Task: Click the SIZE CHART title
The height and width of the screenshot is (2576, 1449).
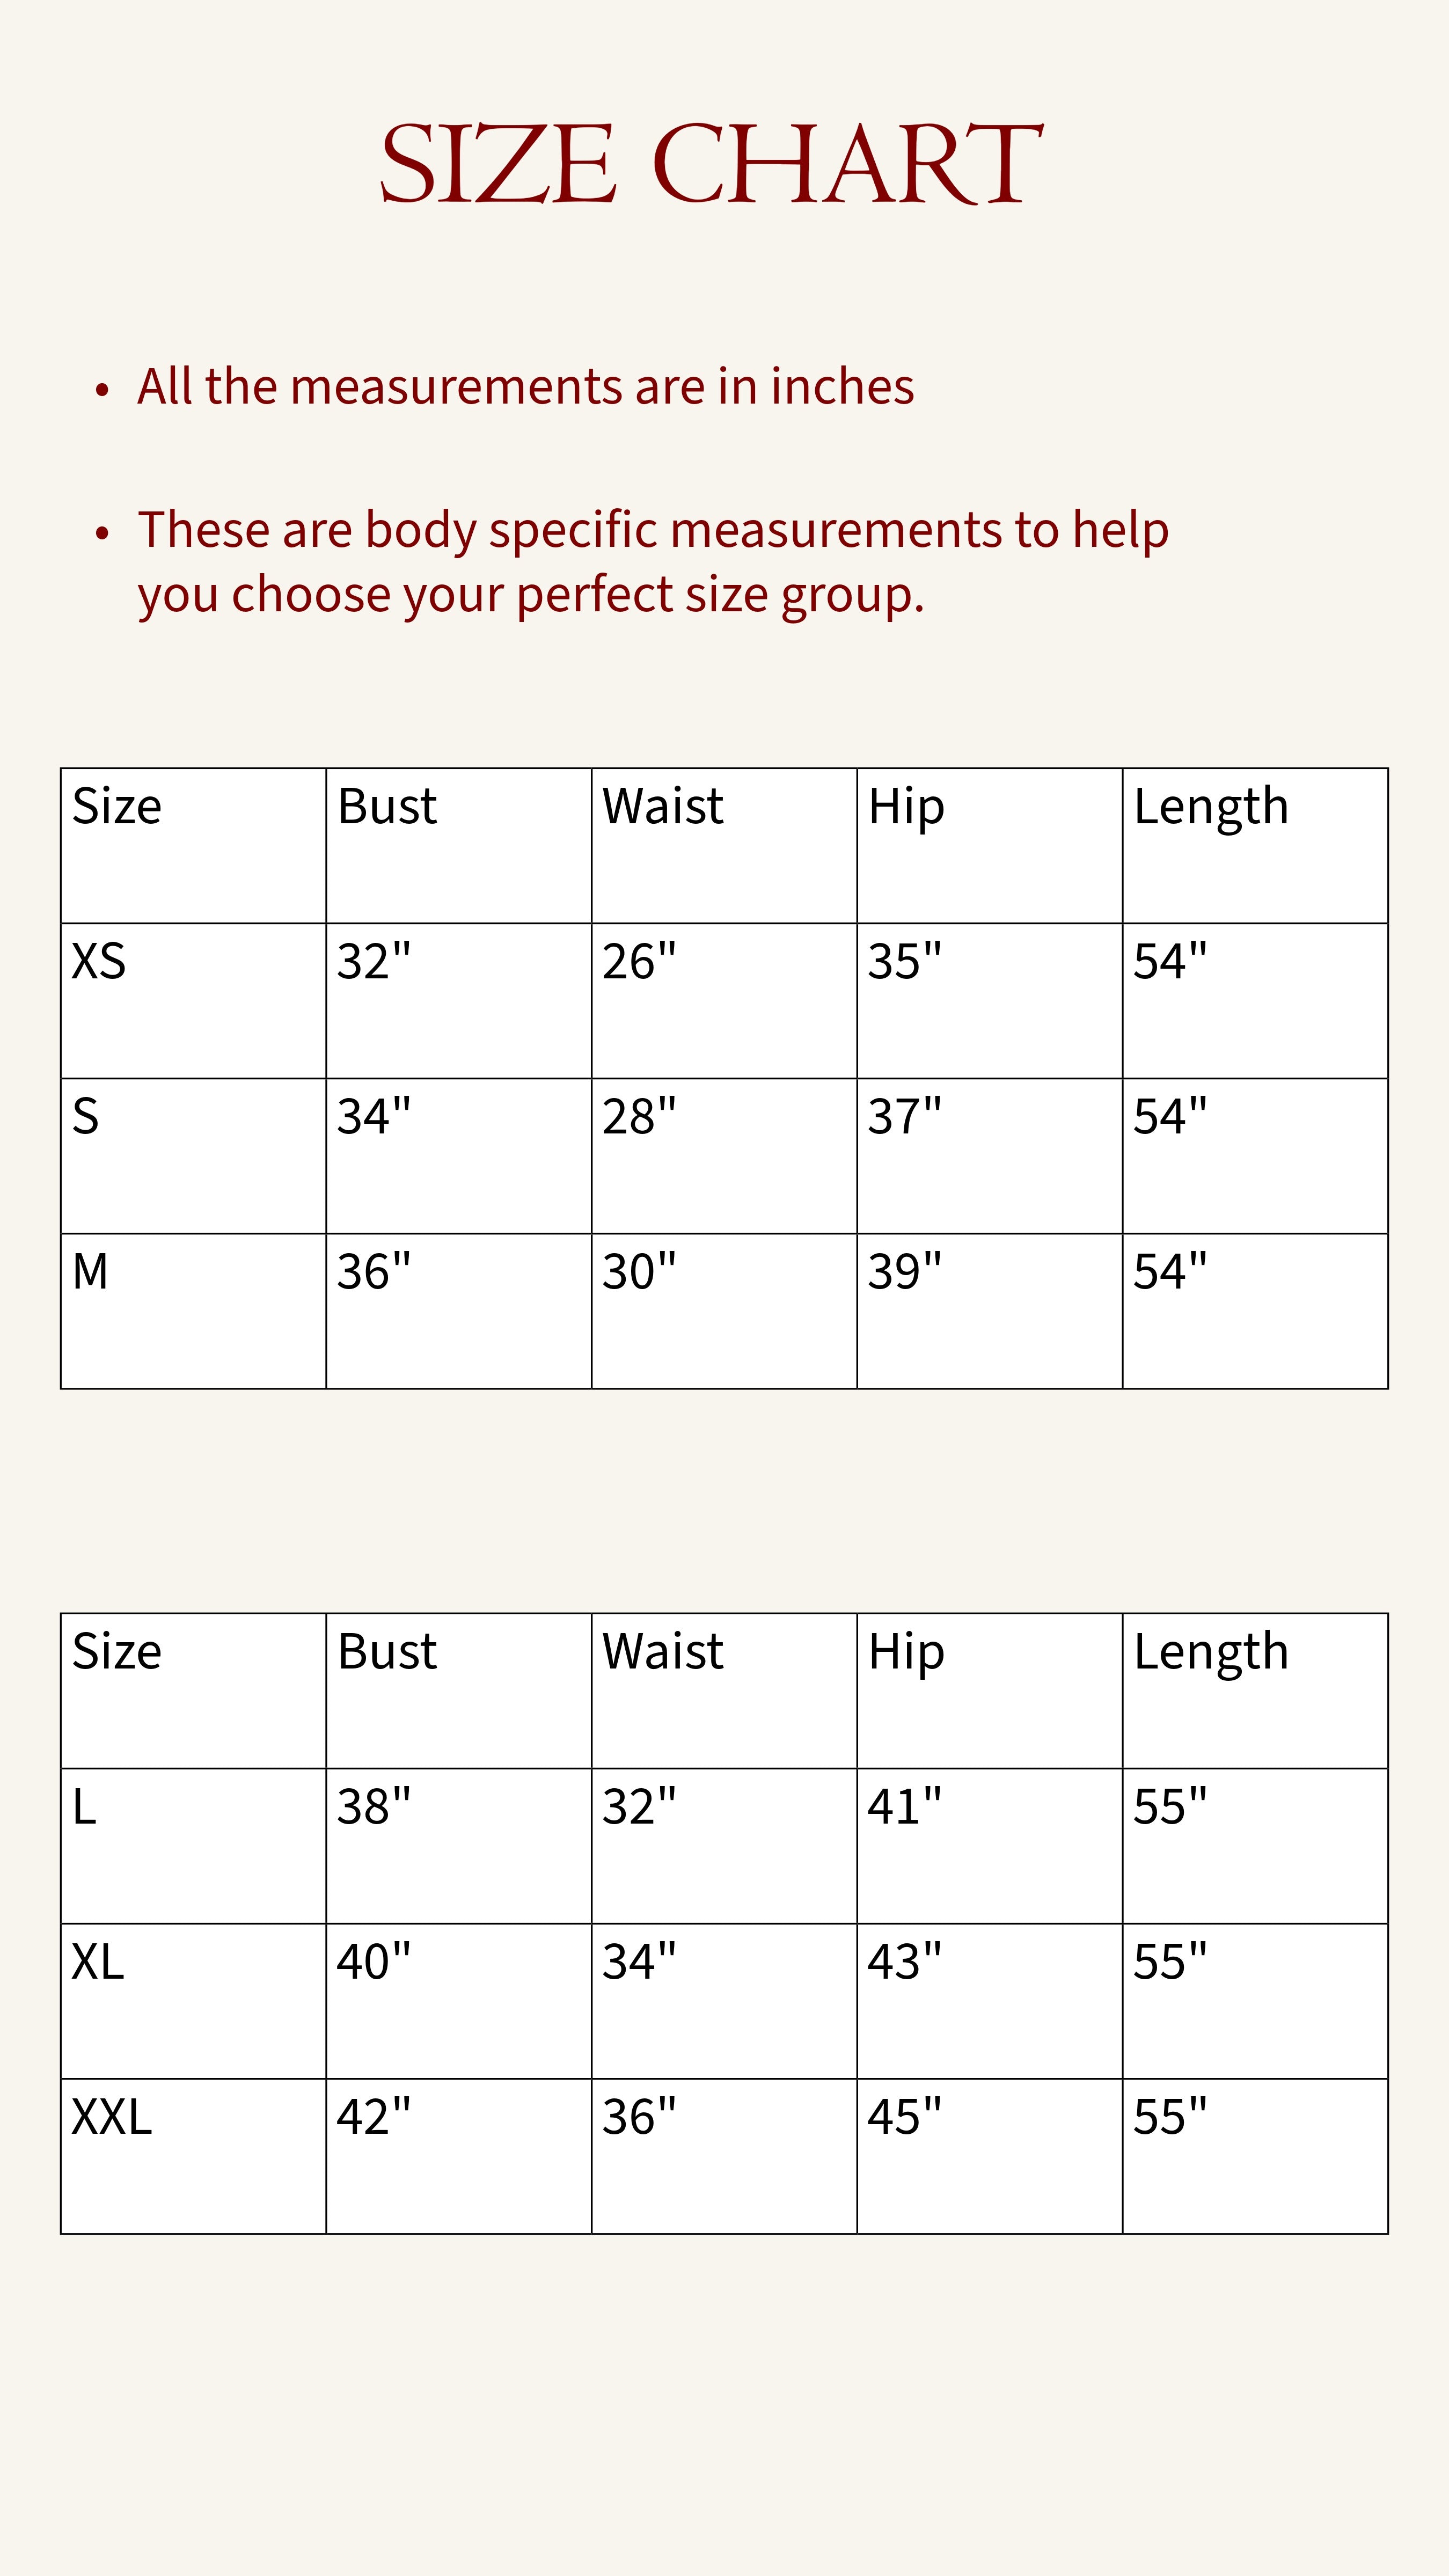Action: coord(711,164)
